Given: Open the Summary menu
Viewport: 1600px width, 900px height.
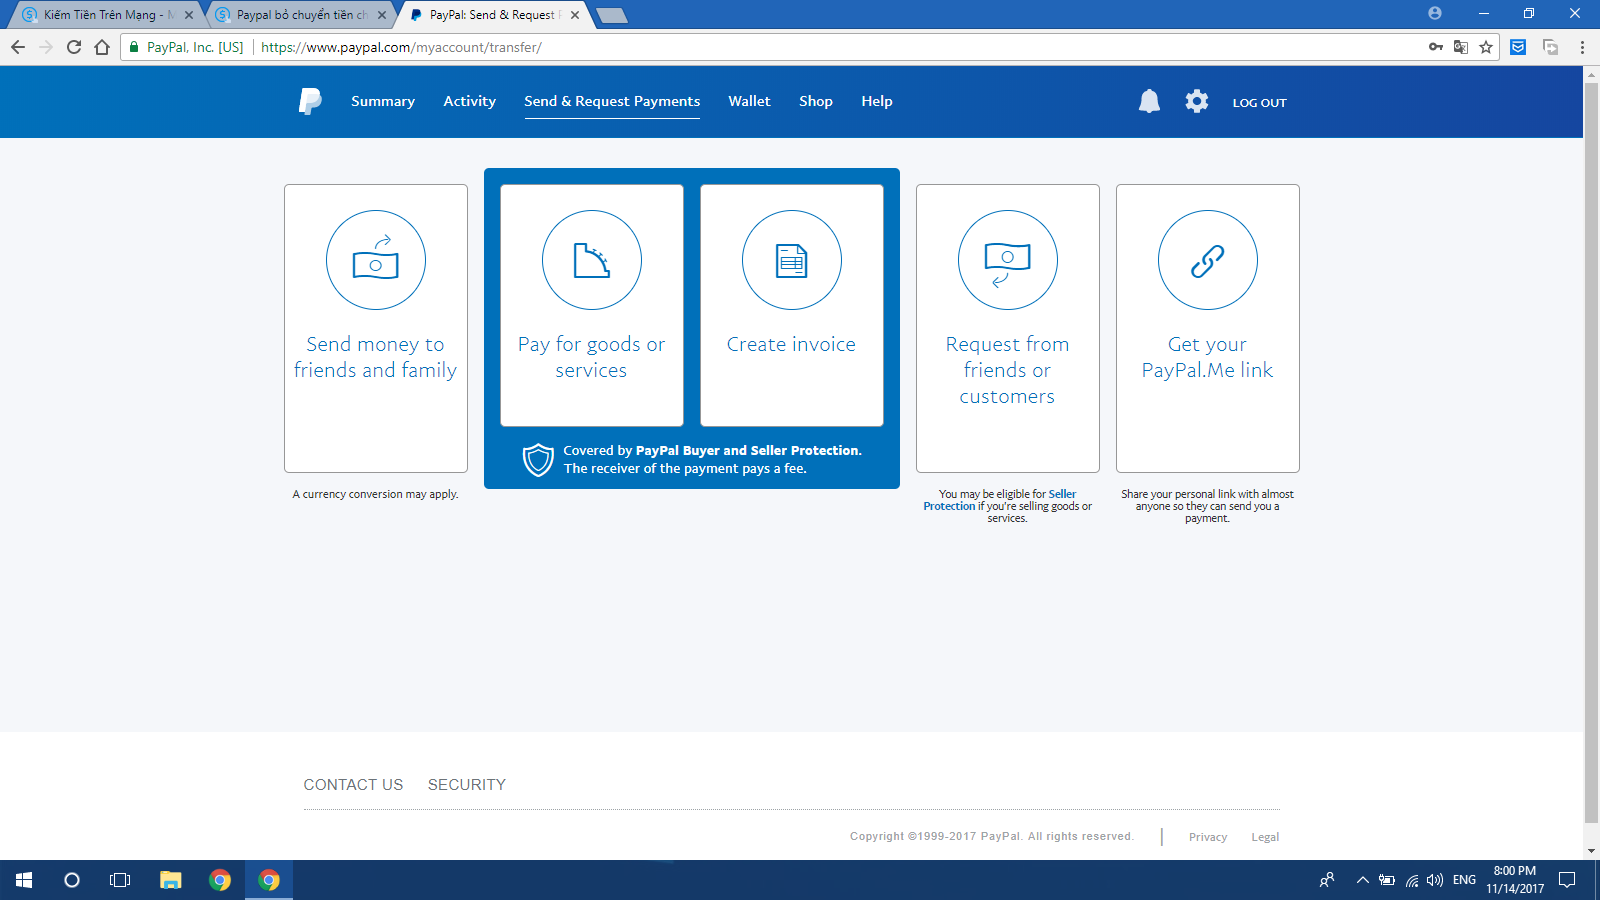Looking at the screenshot, I should pyautogui.click(x=383, y=101).
